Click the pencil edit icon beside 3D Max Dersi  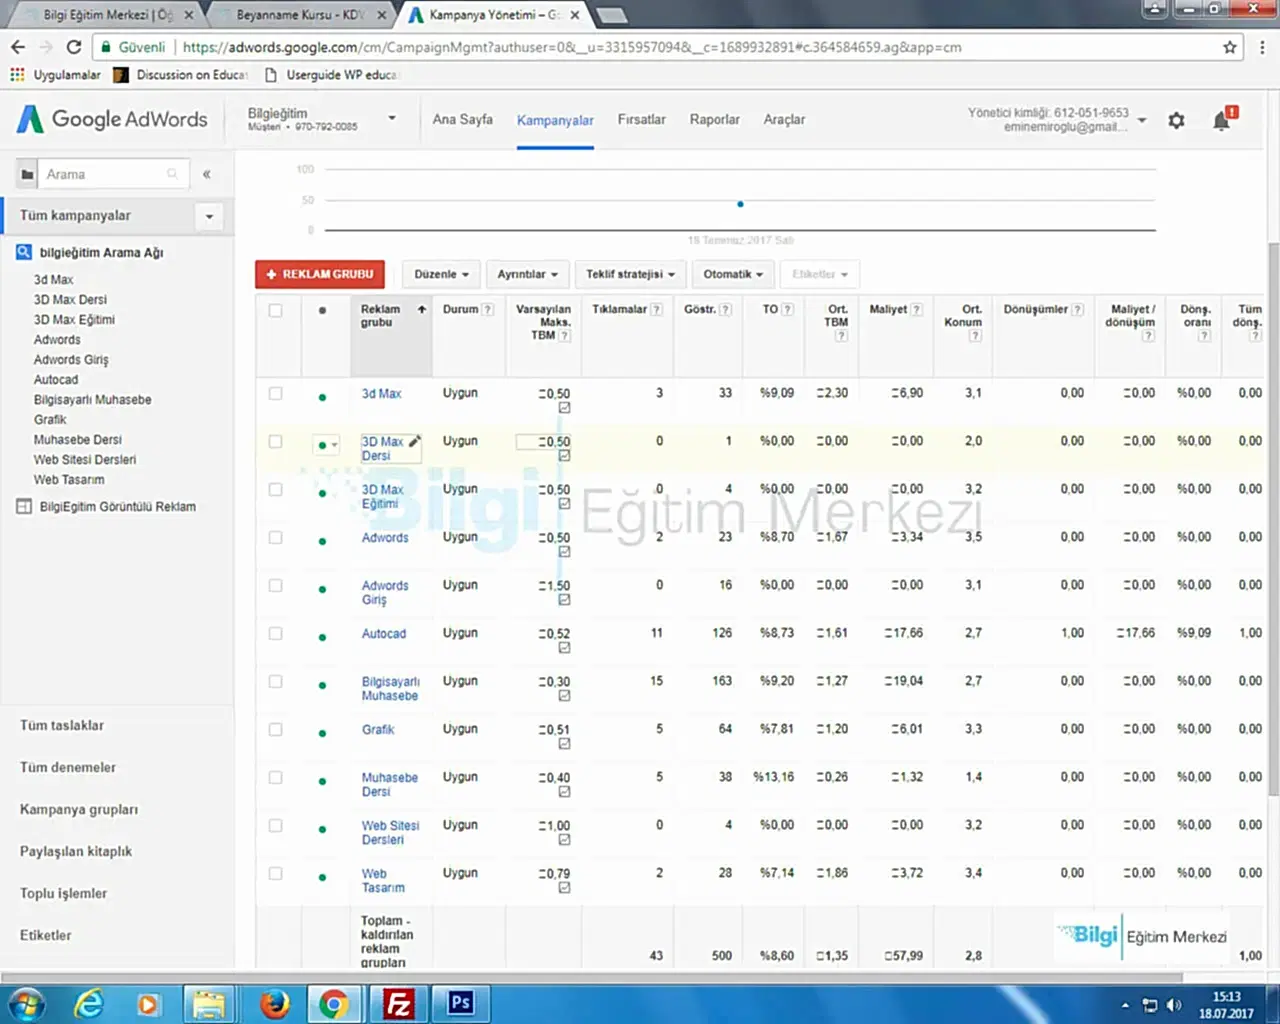click(414, 441)
